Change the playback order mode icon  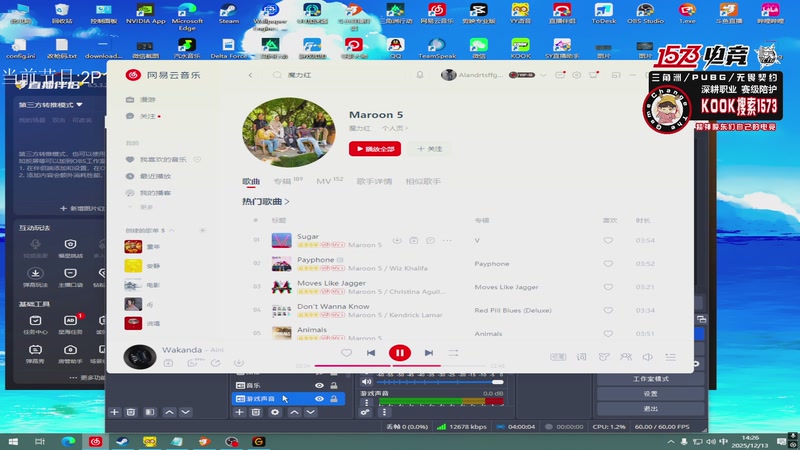[453, 353]
